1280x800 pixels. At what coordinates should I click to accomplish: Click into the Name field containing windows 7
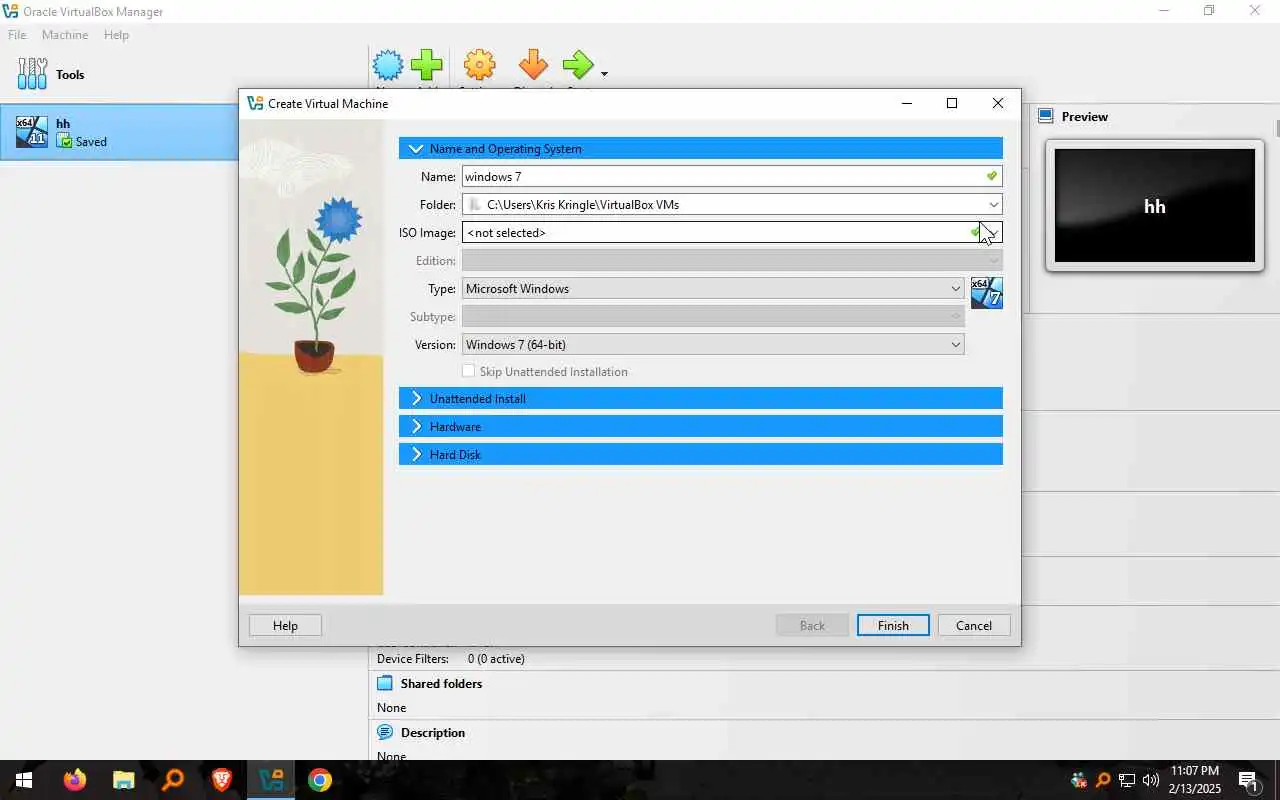point(731,177)
